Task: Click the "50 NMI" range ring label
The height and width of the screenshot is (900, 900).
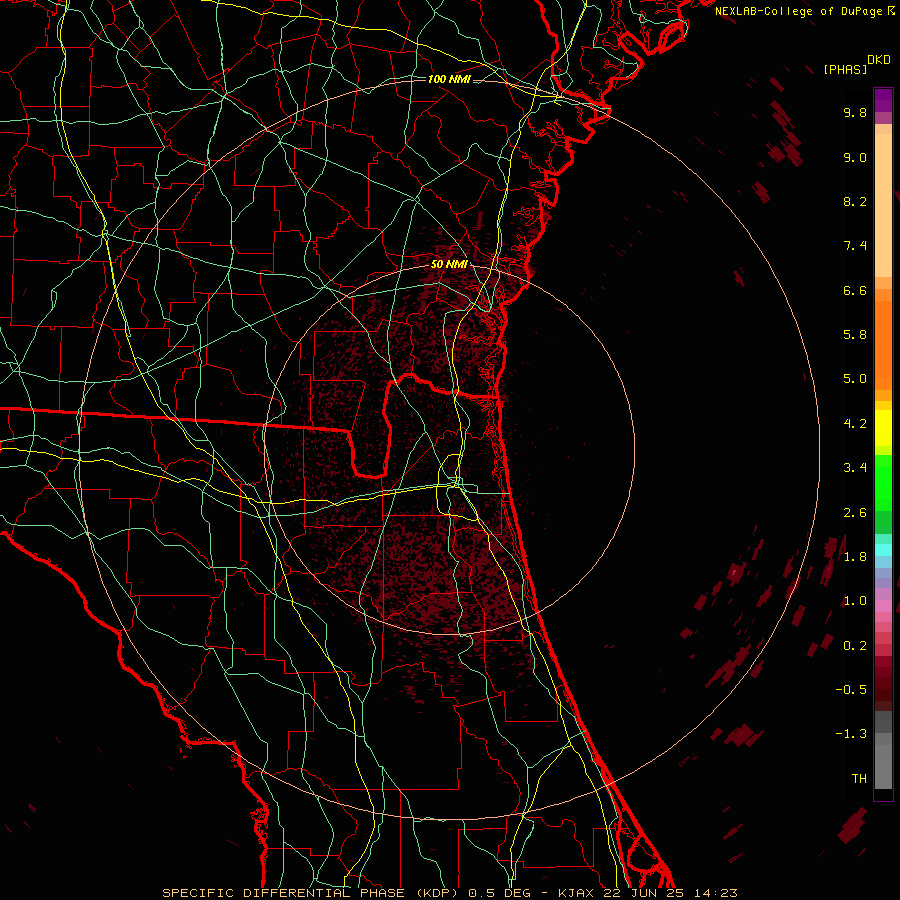Action: click(449, 264)
